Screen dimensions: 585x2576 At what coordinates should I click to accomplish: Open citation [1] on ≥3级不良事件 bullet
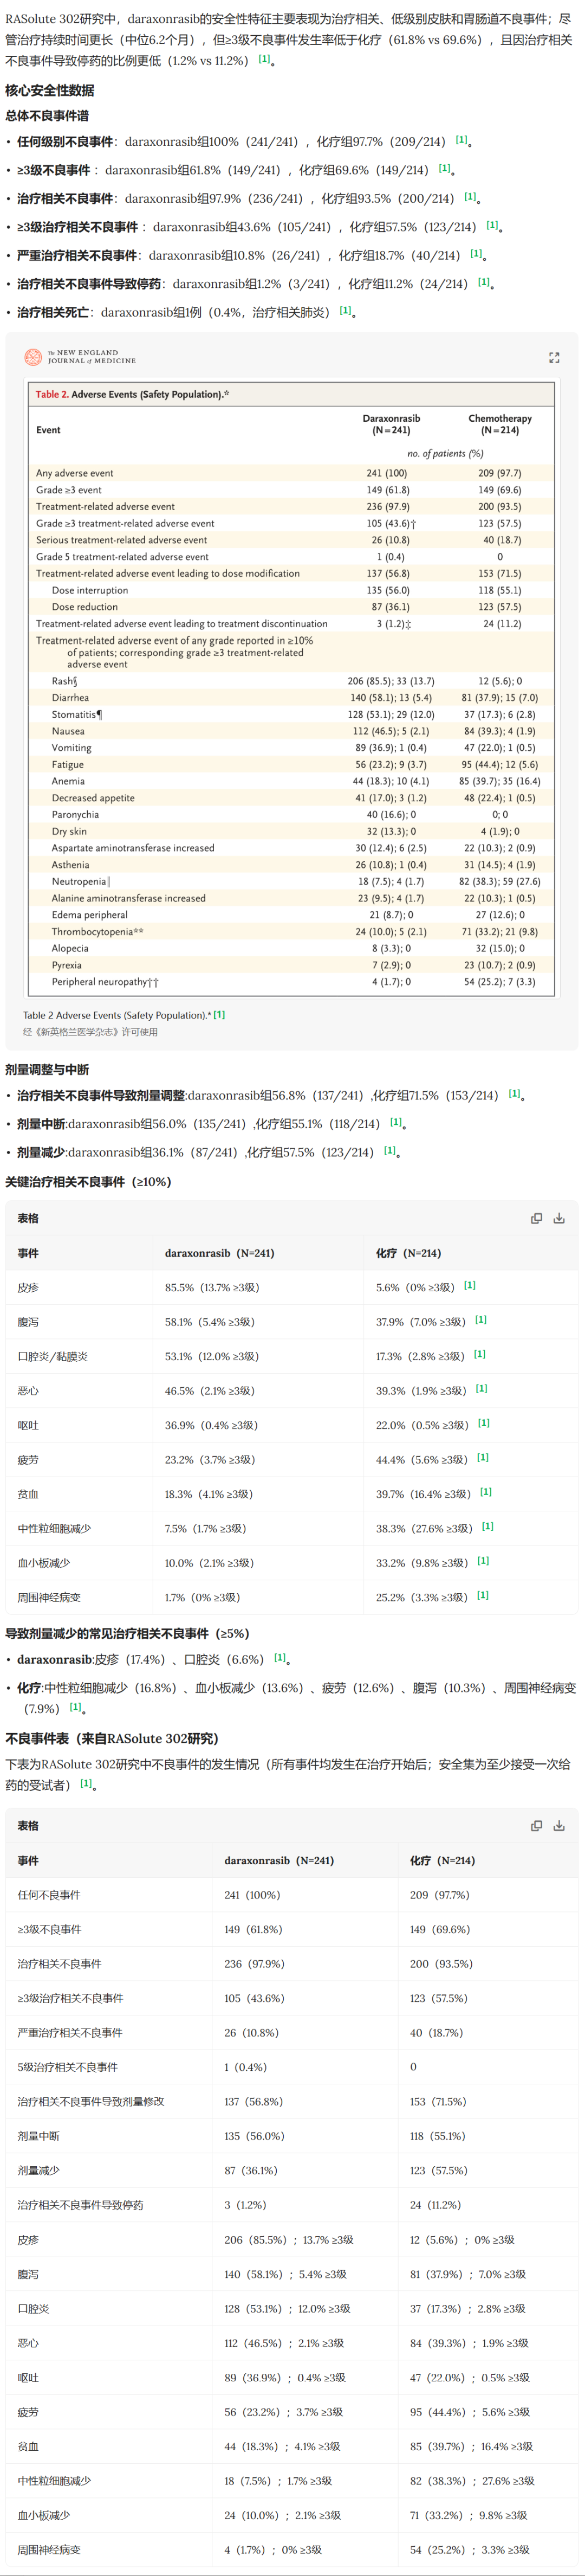point(444,168)
